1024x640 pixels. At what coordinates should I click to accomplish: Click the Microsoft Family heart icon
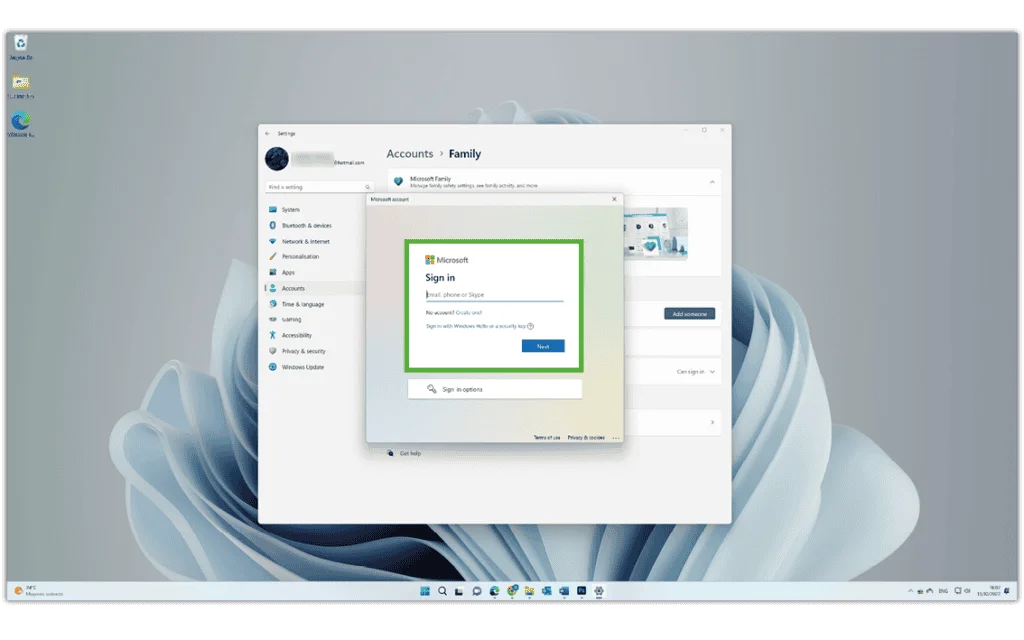398,182
